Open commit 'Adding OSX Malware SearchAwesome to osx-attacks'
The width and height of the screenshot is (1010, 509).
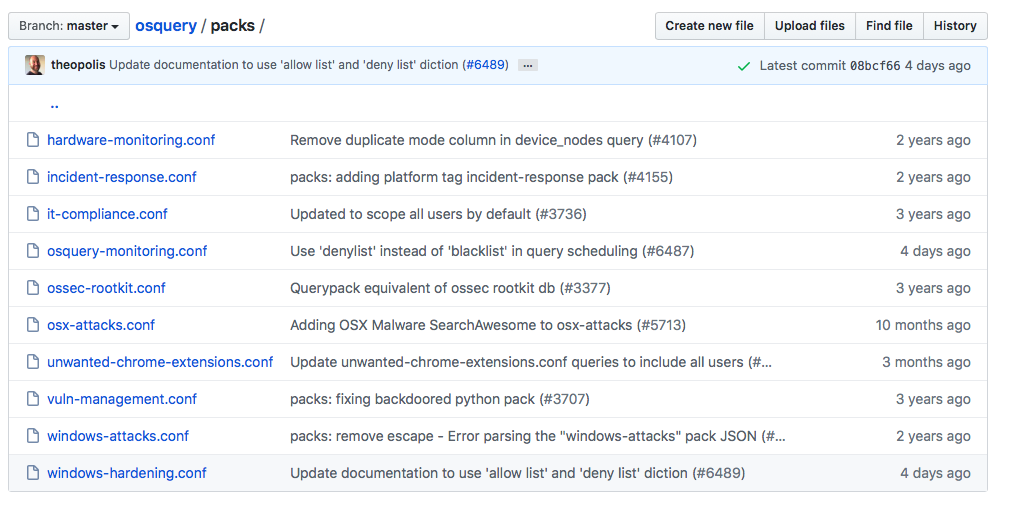pyautogui.click(x=488, y=325)
